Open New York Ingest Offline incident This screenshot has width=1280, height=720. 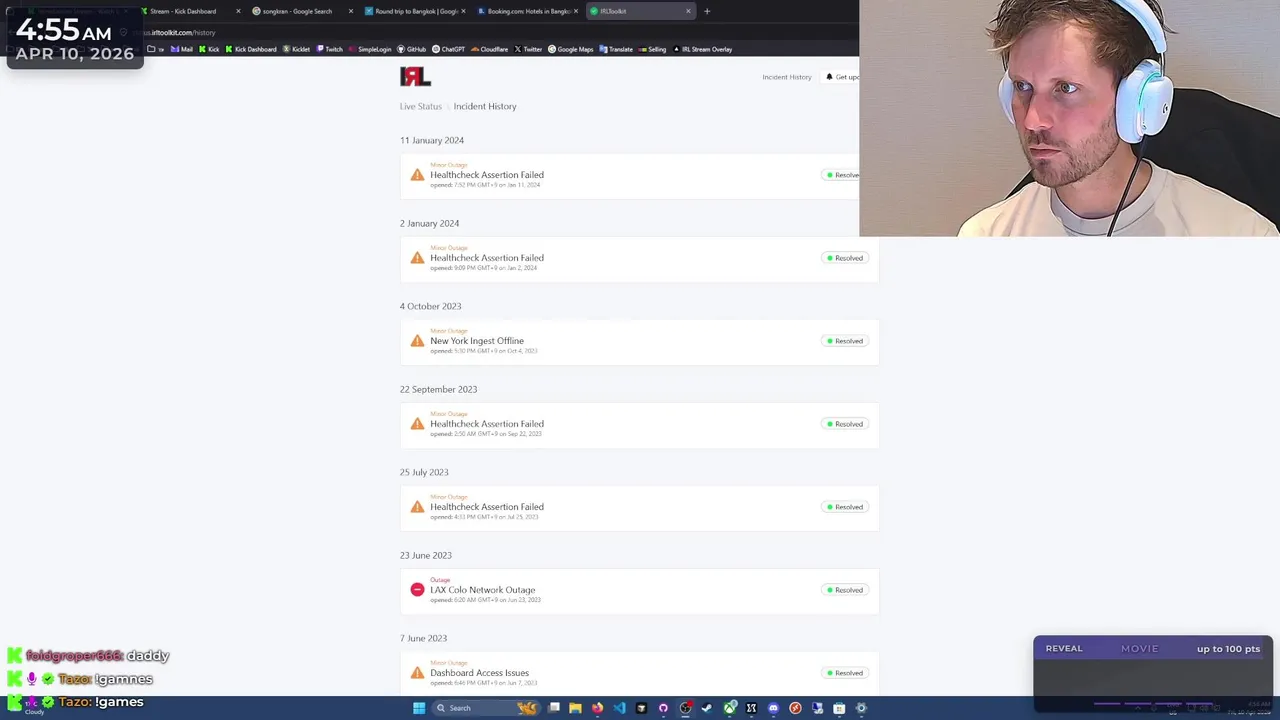coord(639,341)
